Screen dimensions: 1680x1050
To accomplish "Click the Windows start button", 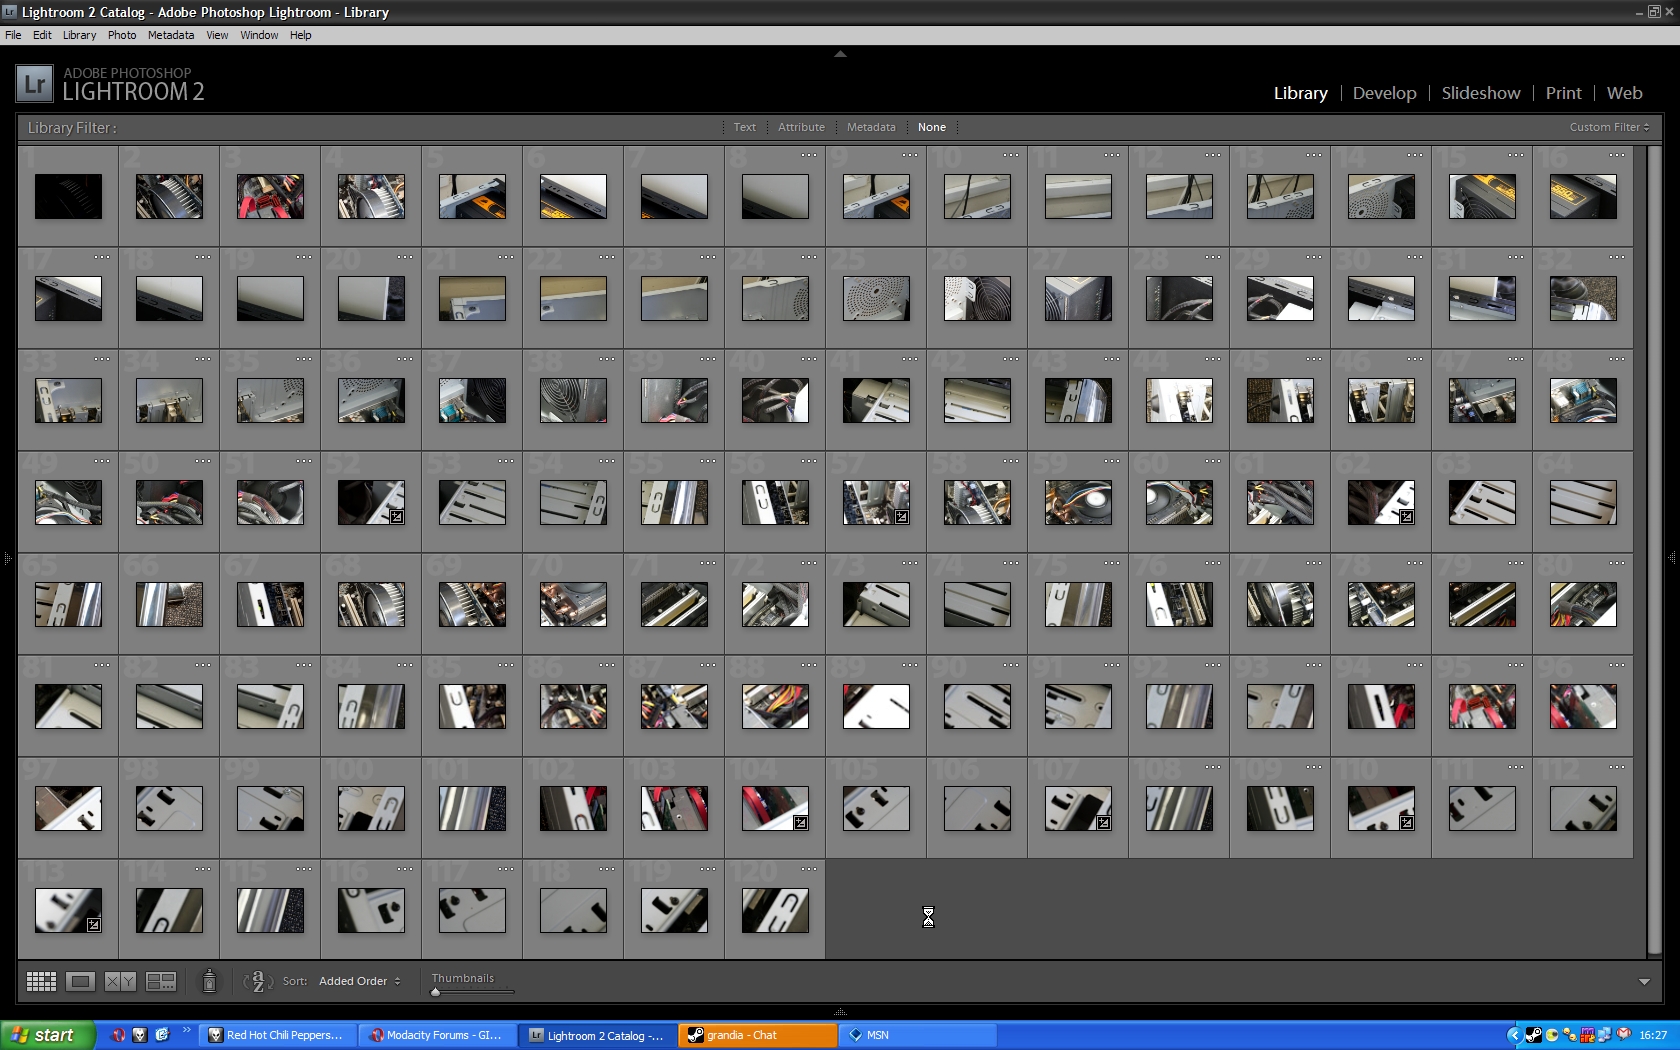I will coord(46,1035).
